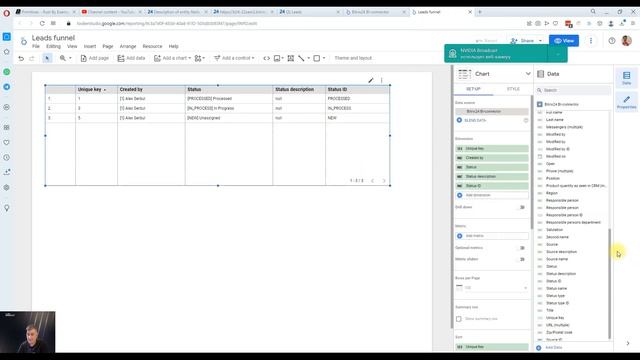Image resolution: width=640 pixels, height=360 pixels.
Task: Open the community visualizations icon
Action: [198, 58]
